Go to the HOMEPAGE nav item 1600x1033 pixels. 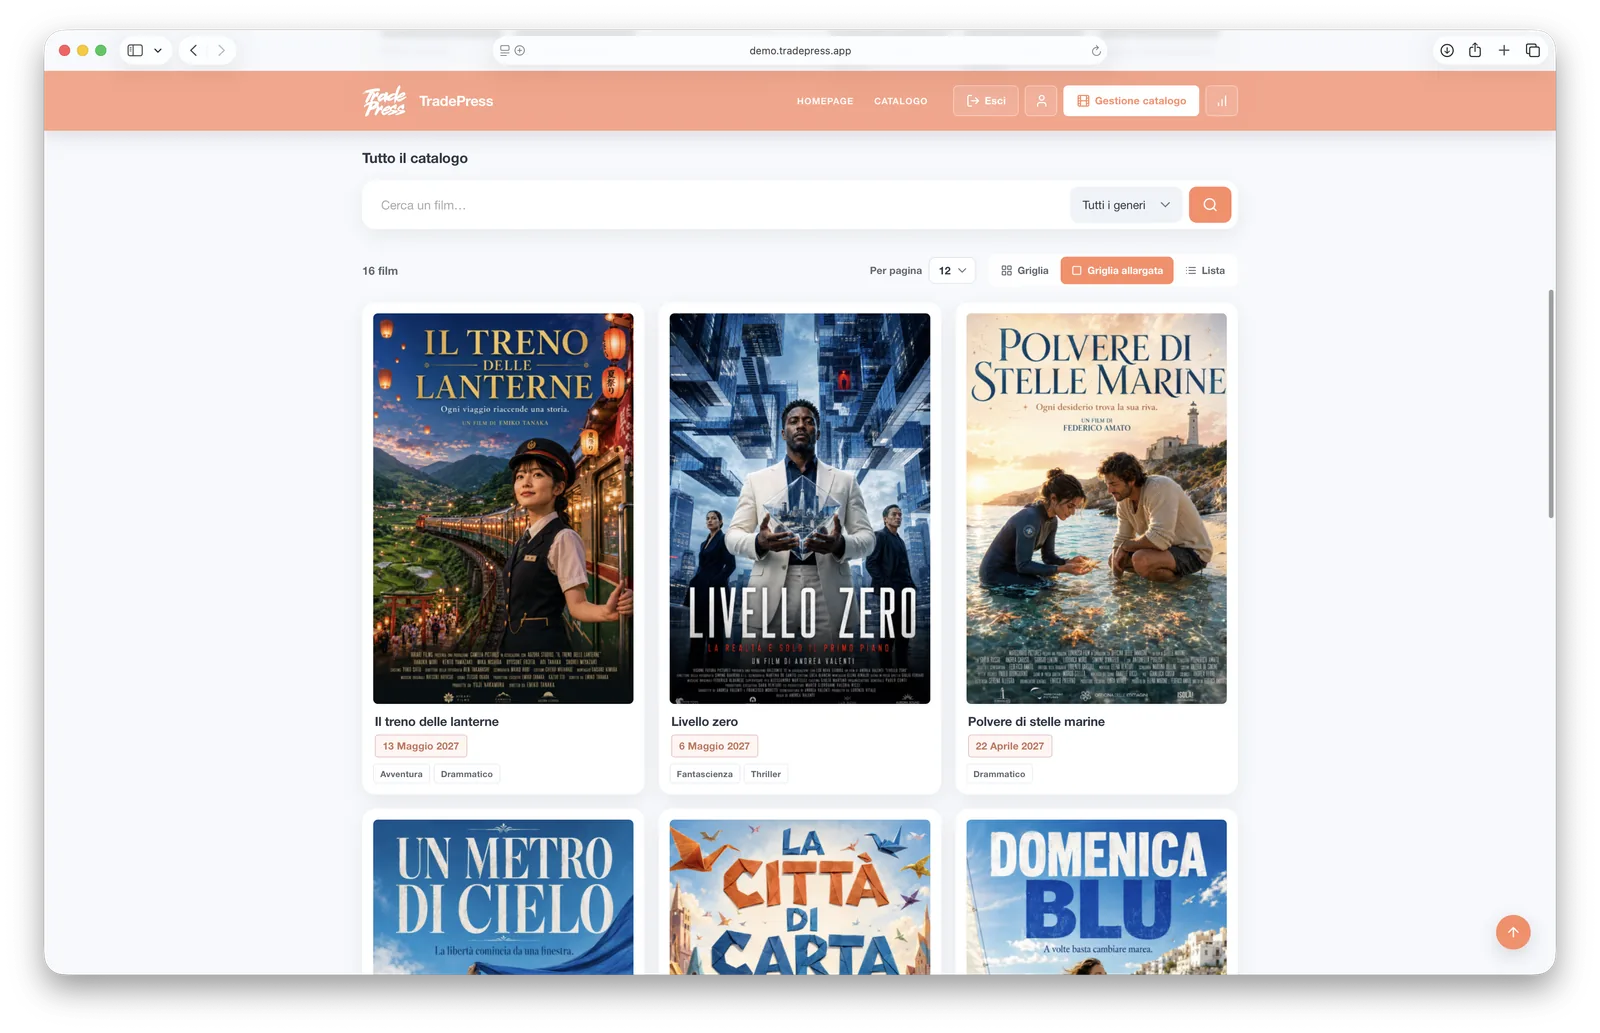825,101
